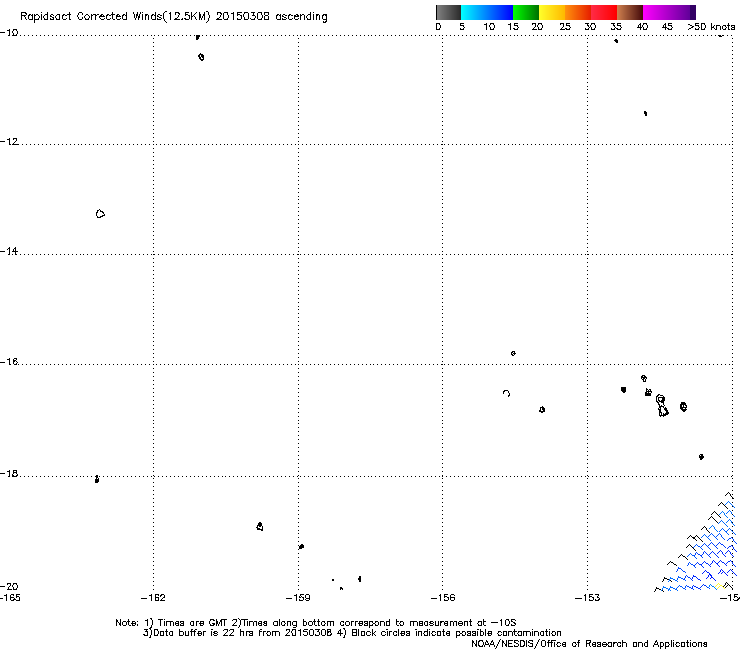This screenshot has width=740, height=650.
Task: Click the 'NOAA/NESDIS/Office of Research and Applications' credit
Action: (589, 644)
